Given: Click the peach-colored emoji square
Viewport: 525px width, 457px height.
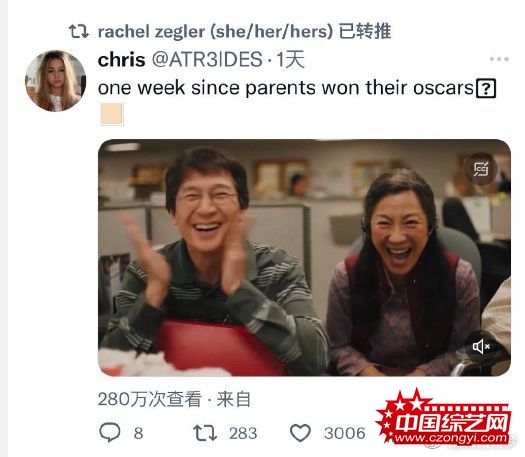Looking at the screenshot, I should click(112, 114).
